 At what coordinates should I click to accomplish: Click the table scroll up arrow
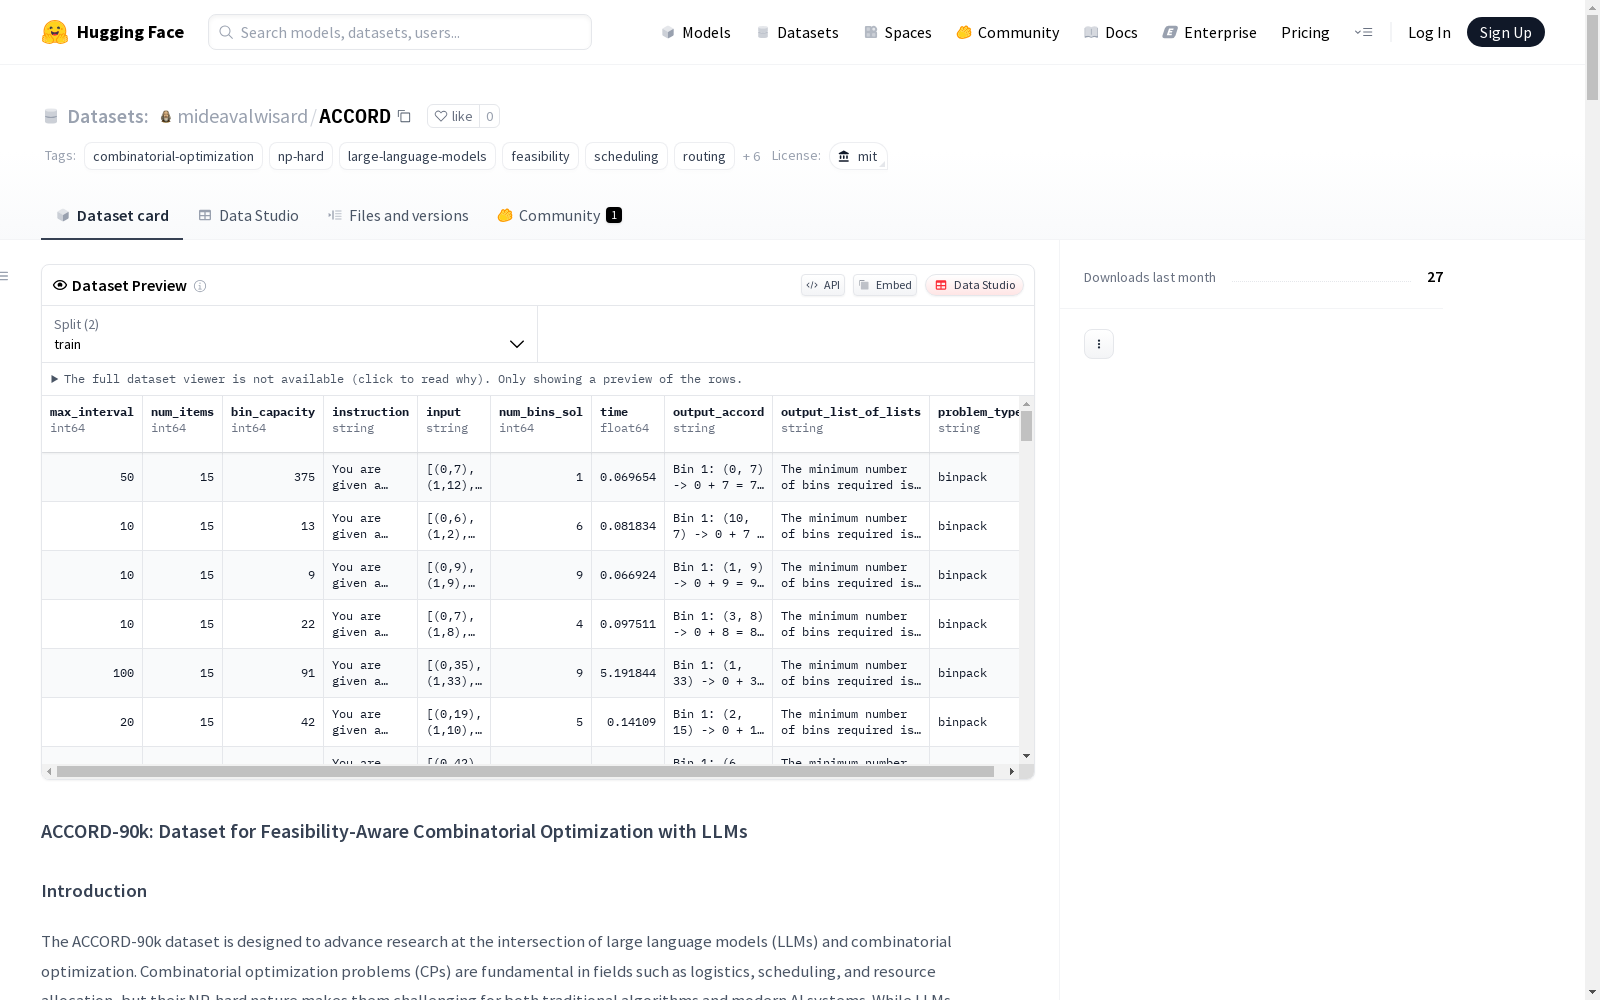coord(1026,404)
